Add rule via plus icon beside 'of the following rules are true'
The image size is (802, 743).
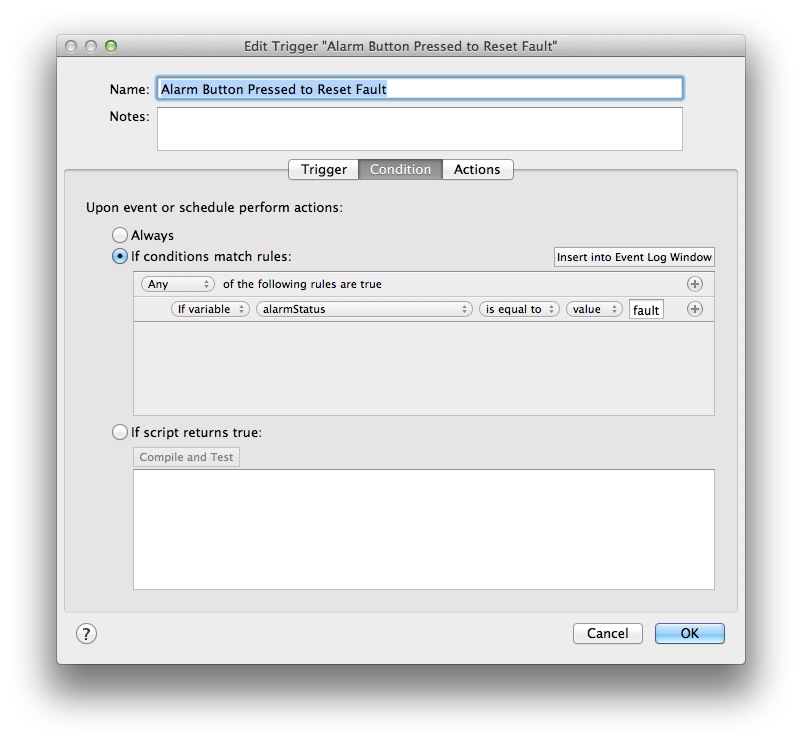(x=694, y=284)
